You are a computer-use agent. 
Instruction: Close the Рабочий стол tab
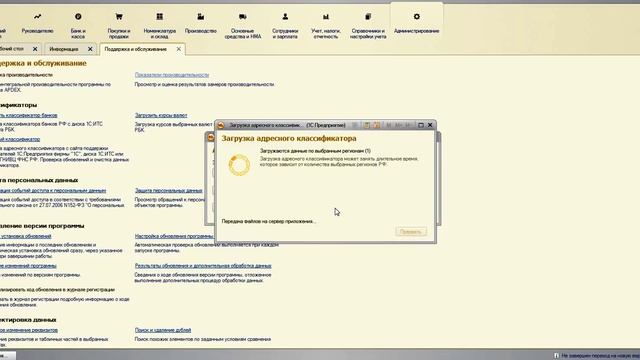(35, 49)
